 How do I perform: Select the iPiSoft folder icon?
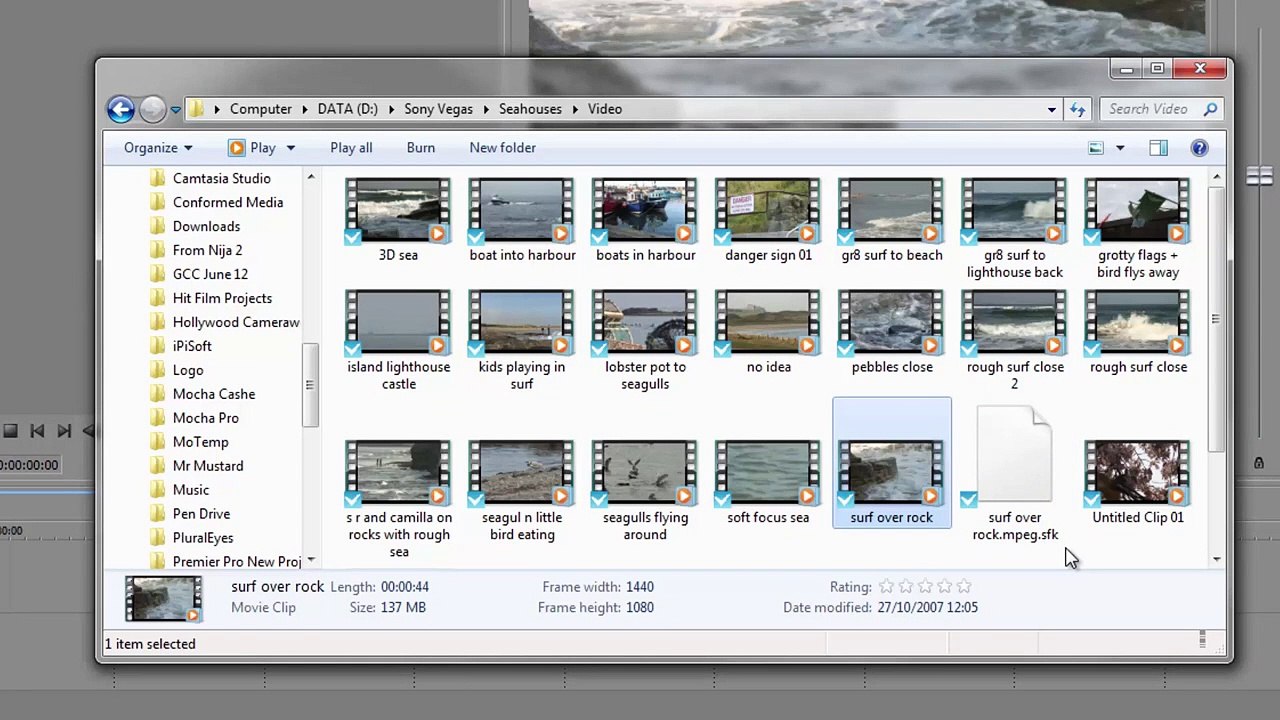coord(158,346)
